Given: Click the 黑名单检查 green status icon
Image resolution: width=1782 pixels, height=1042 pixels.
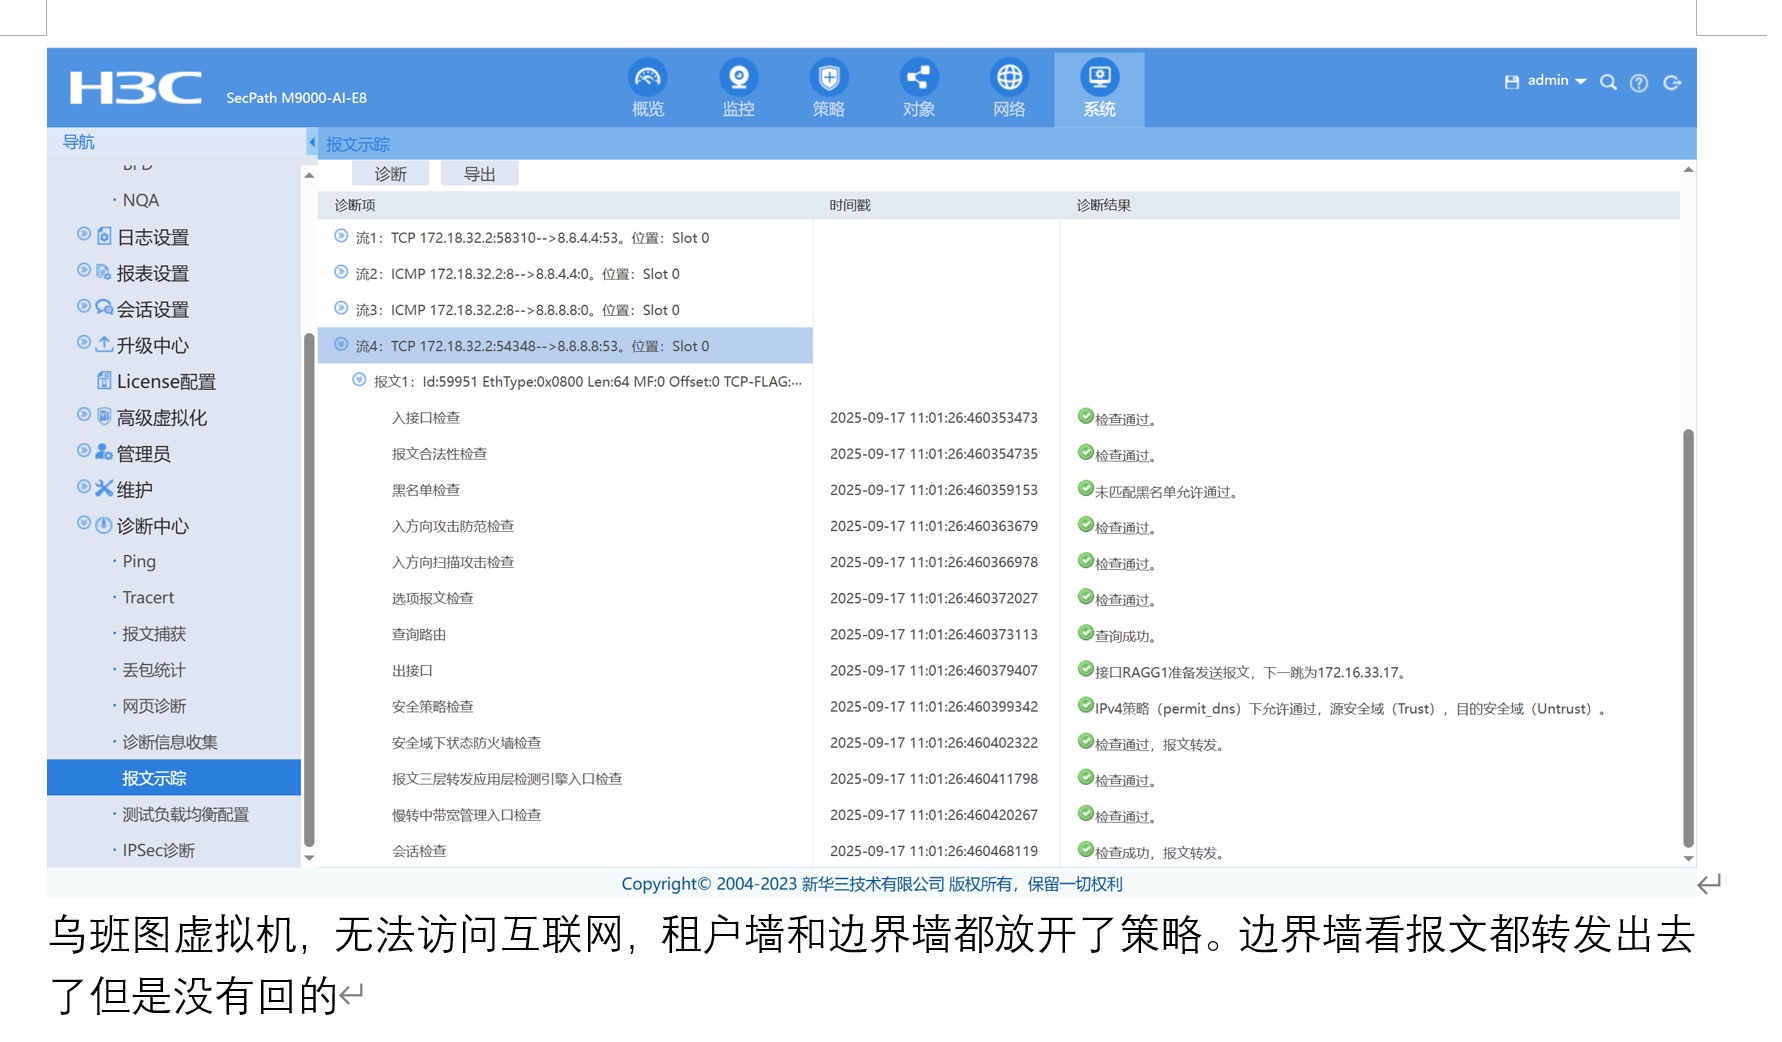Looking at the screenshot, I should [1085, 488].
